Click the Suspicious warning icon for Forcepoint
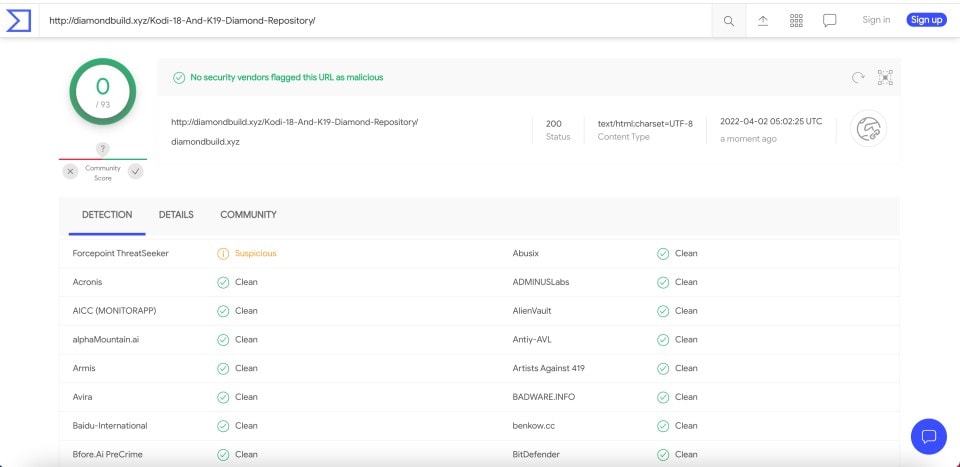The height and width of the screenshot is (467, 960). (223, 253)
